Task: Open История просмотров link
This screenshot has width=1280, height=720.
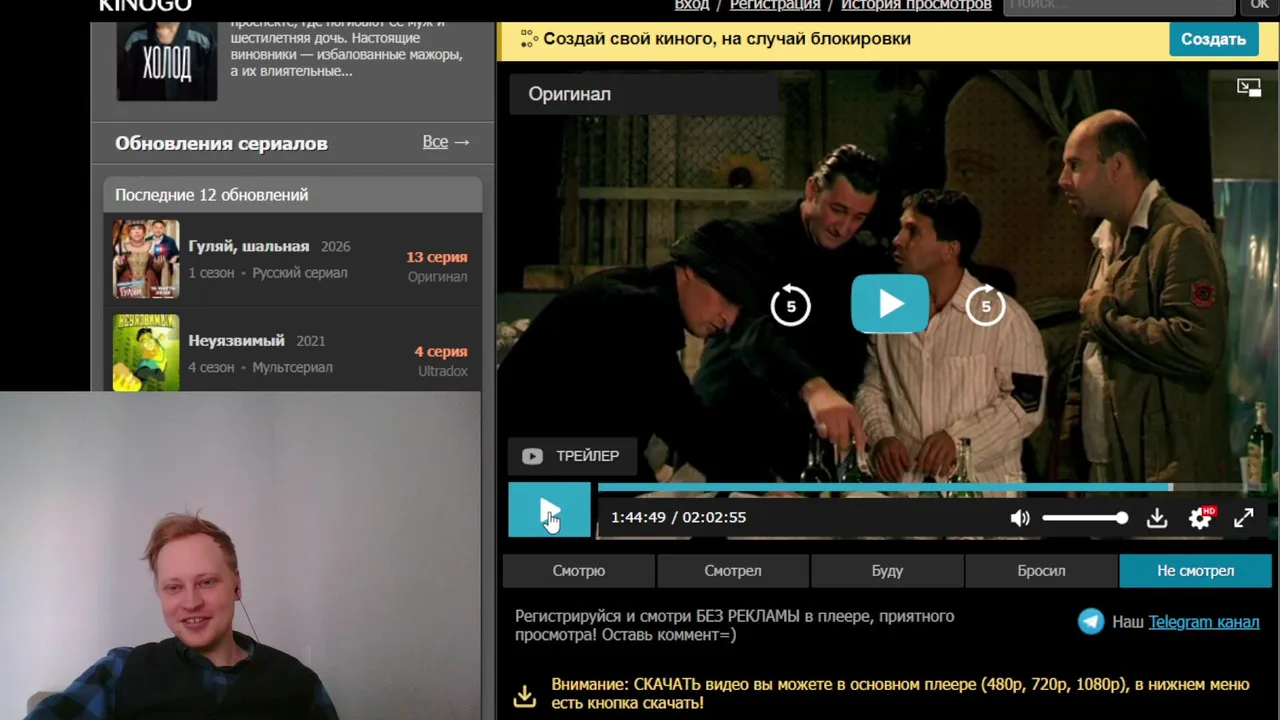Action: coord(916,5)
